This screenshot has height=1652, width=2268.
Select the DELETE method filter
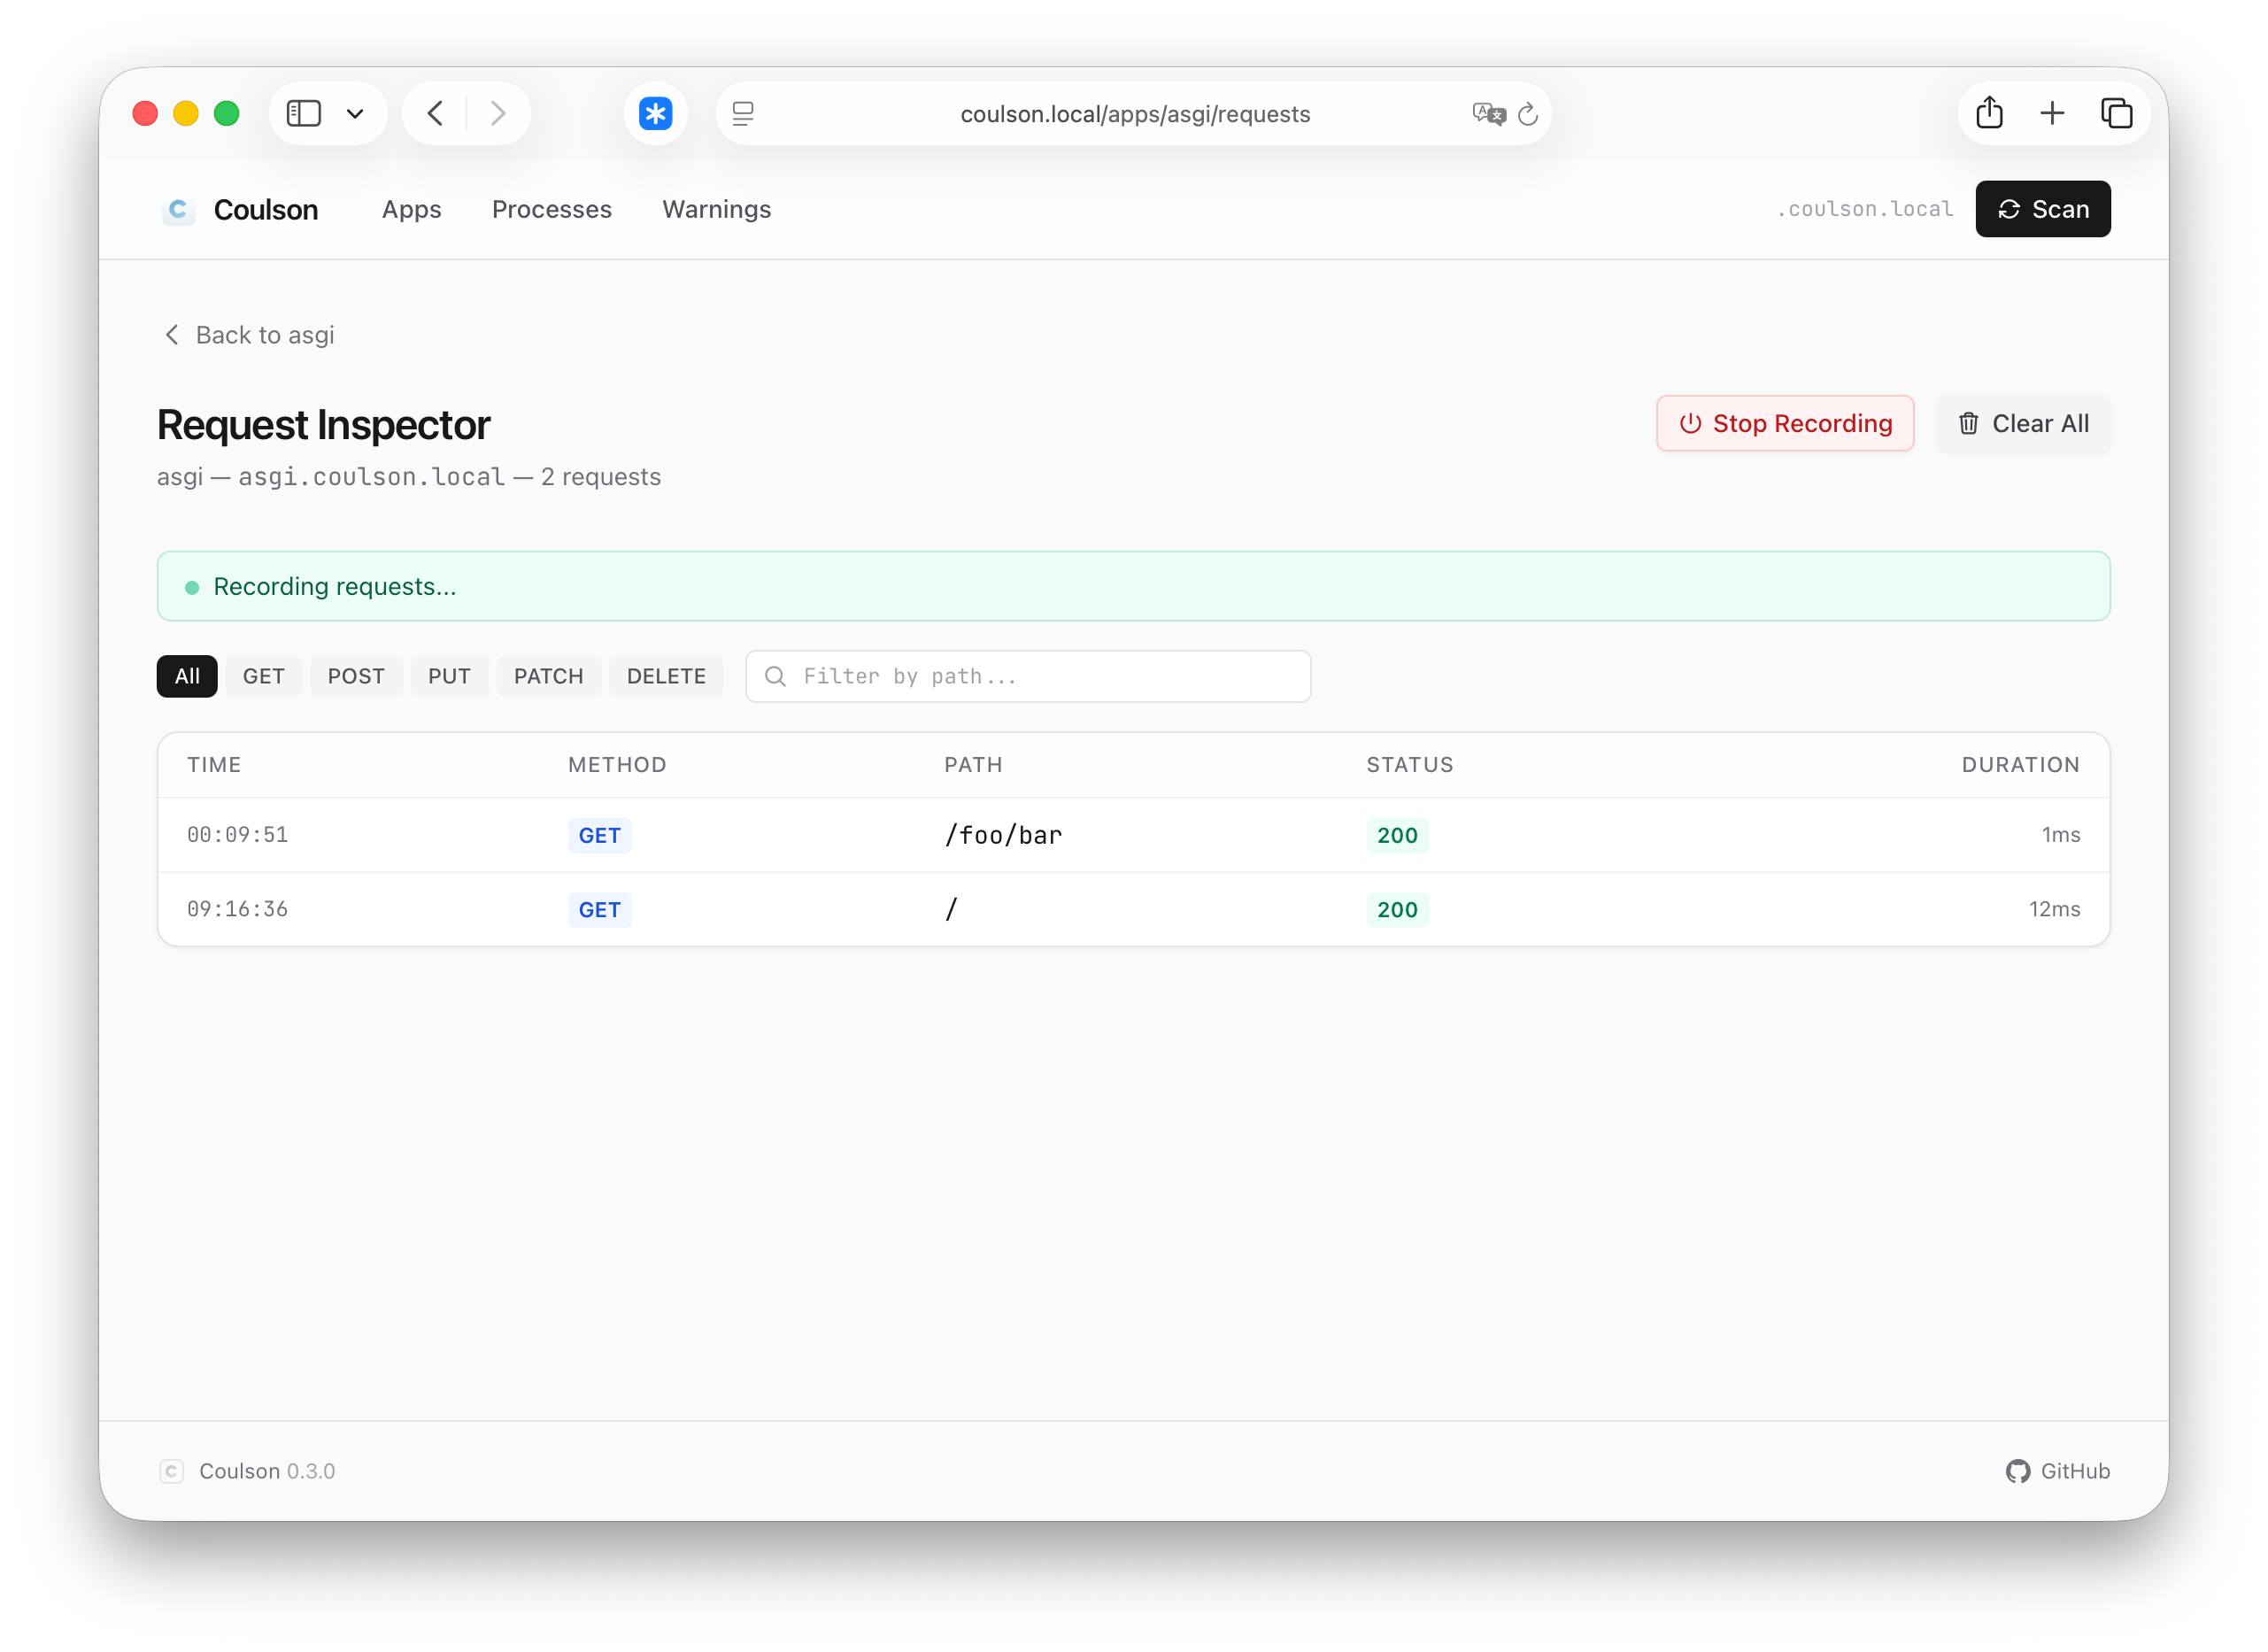point(666,677)
